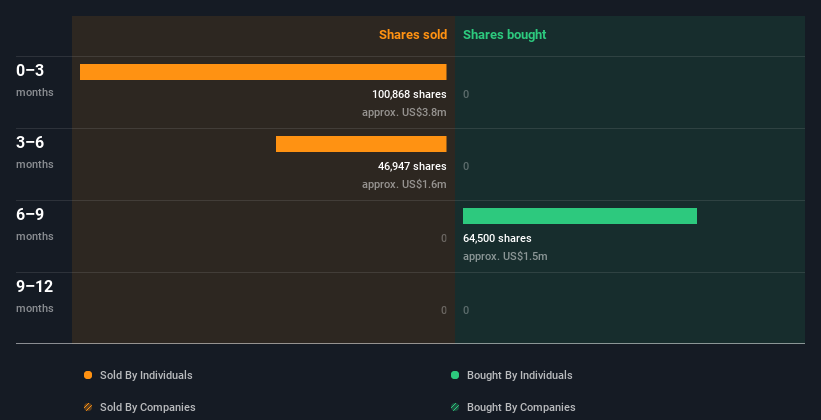Click the 0–3 months row label
Viewport: 821px width, 420px height.
point(35,80)
